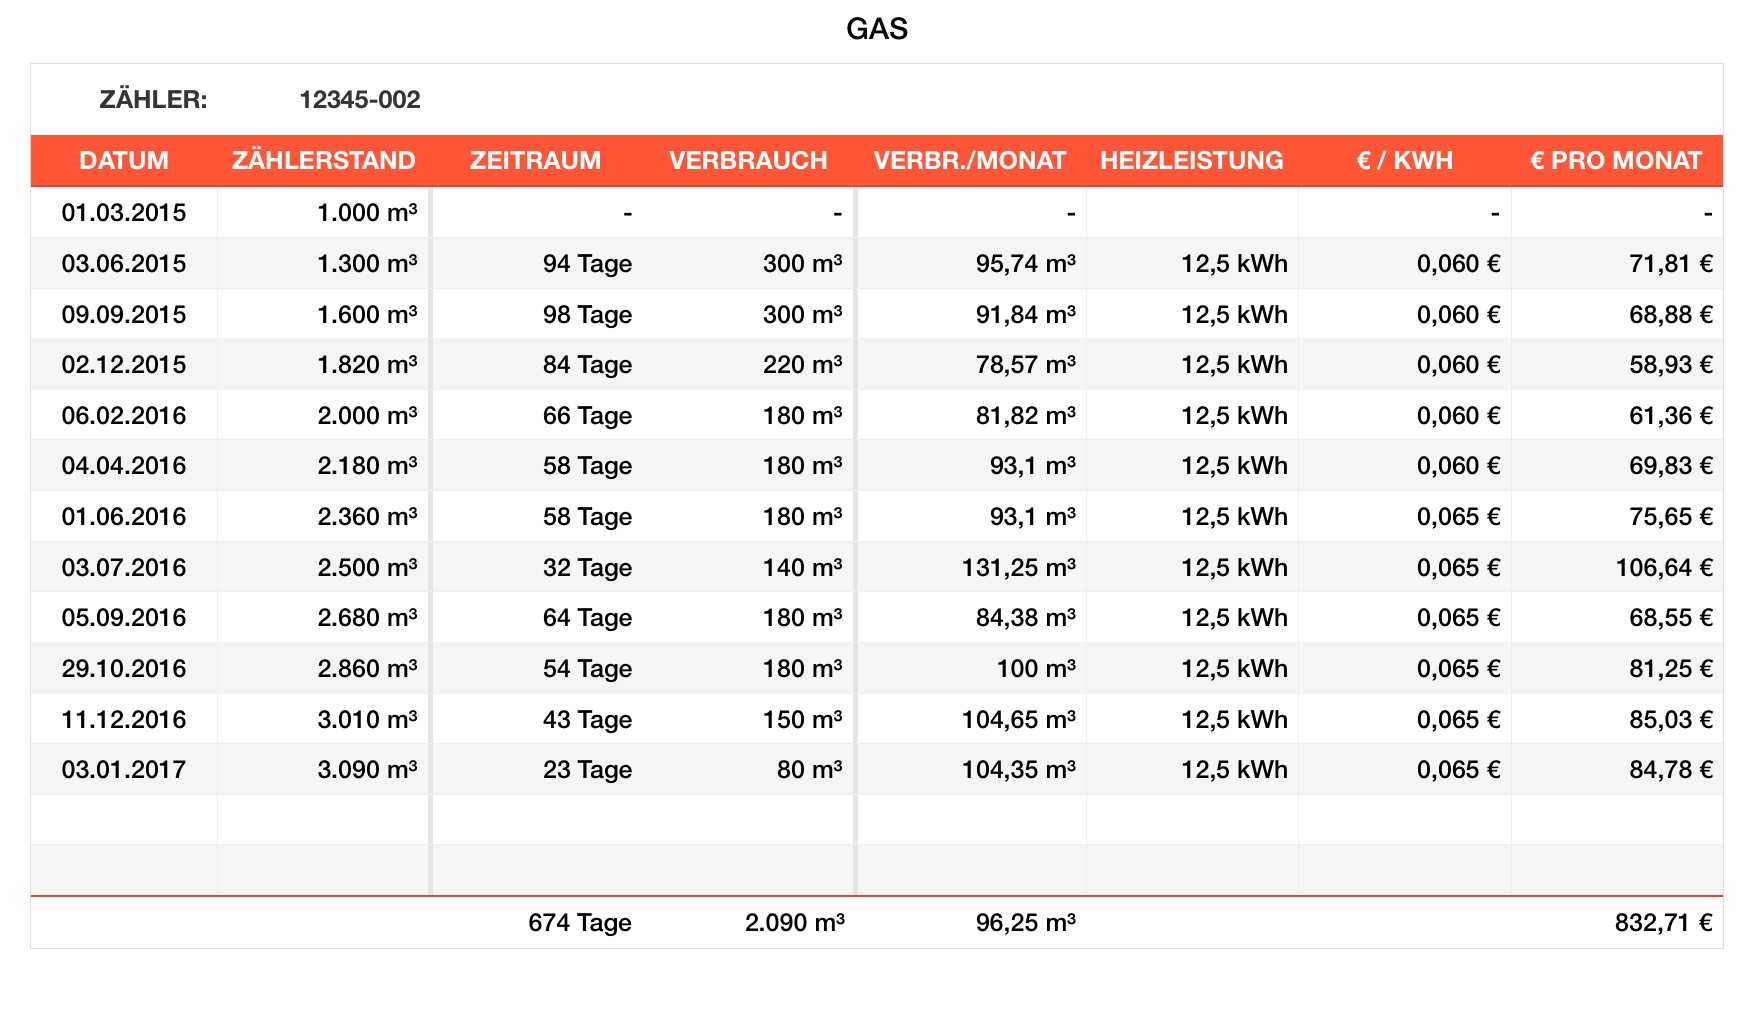Viewport: 1758px width, 1022px height.
Task: Select the total 832,71 € cell
Action: [1663, 923]
